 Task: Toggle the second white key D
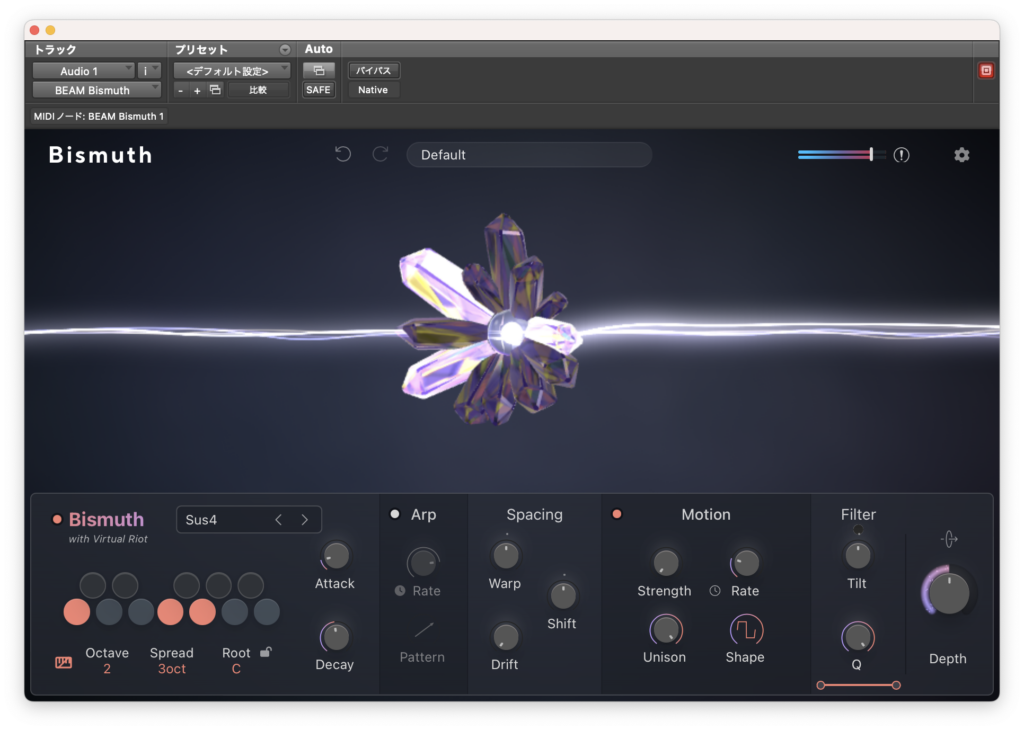coord(109,612)
